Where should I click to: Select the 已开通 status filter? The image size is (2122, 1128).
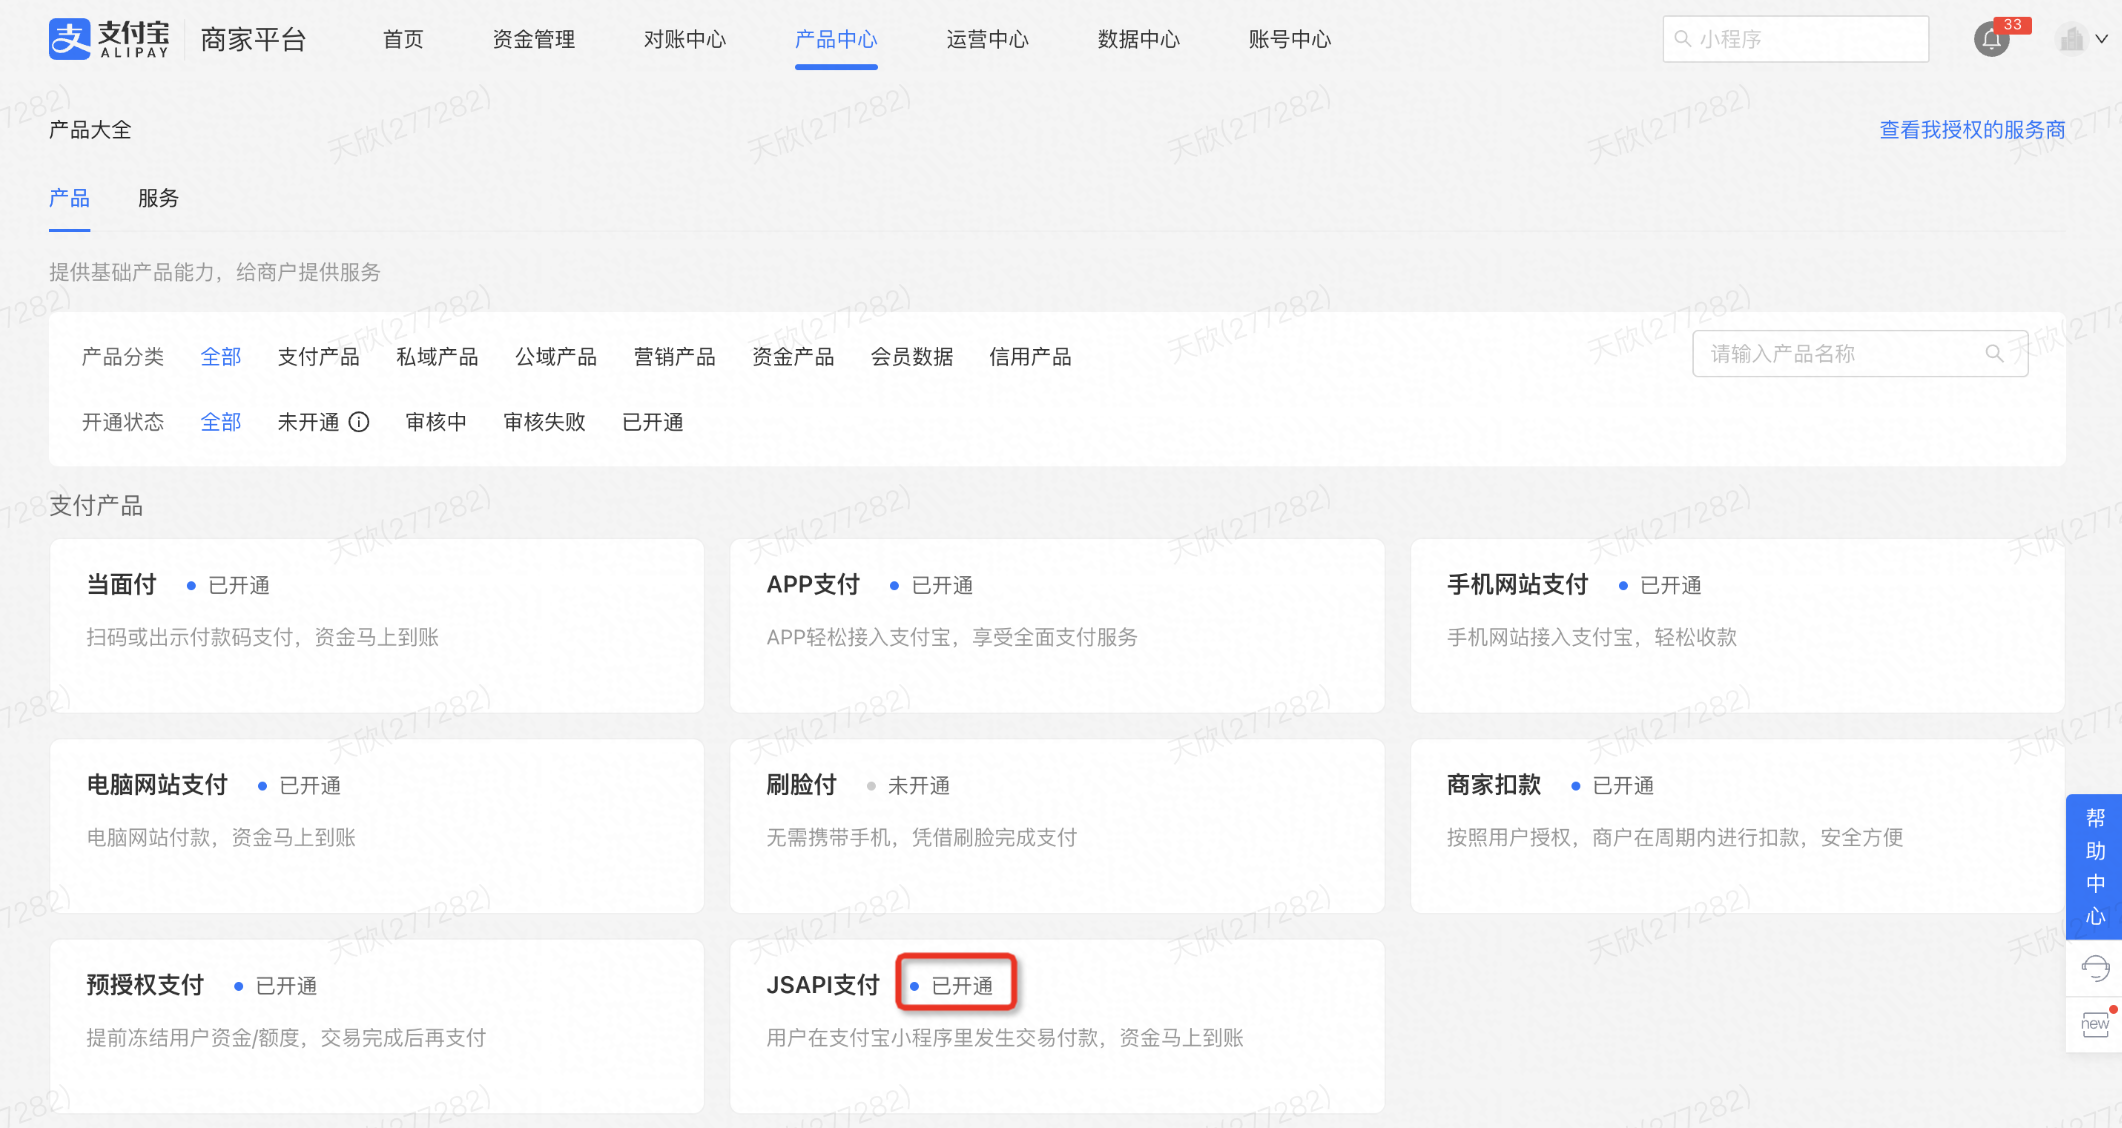tap(653, 421)
